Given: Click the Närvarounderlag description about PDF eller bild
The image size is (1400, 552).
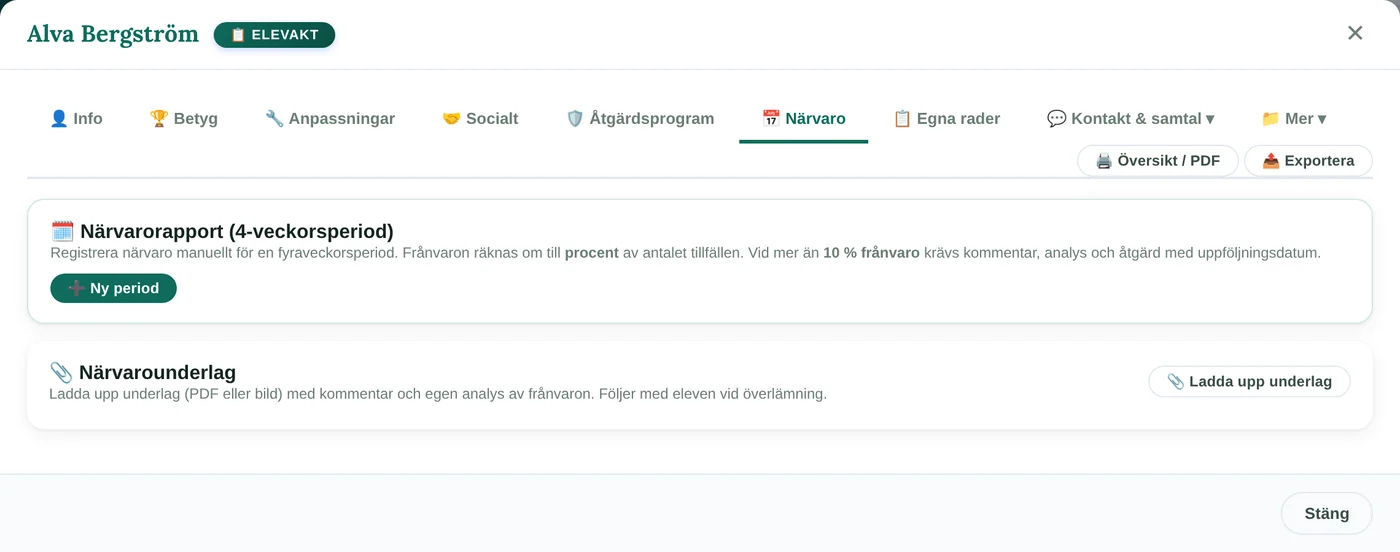Looking at the screenshot, I should point(438,394).
